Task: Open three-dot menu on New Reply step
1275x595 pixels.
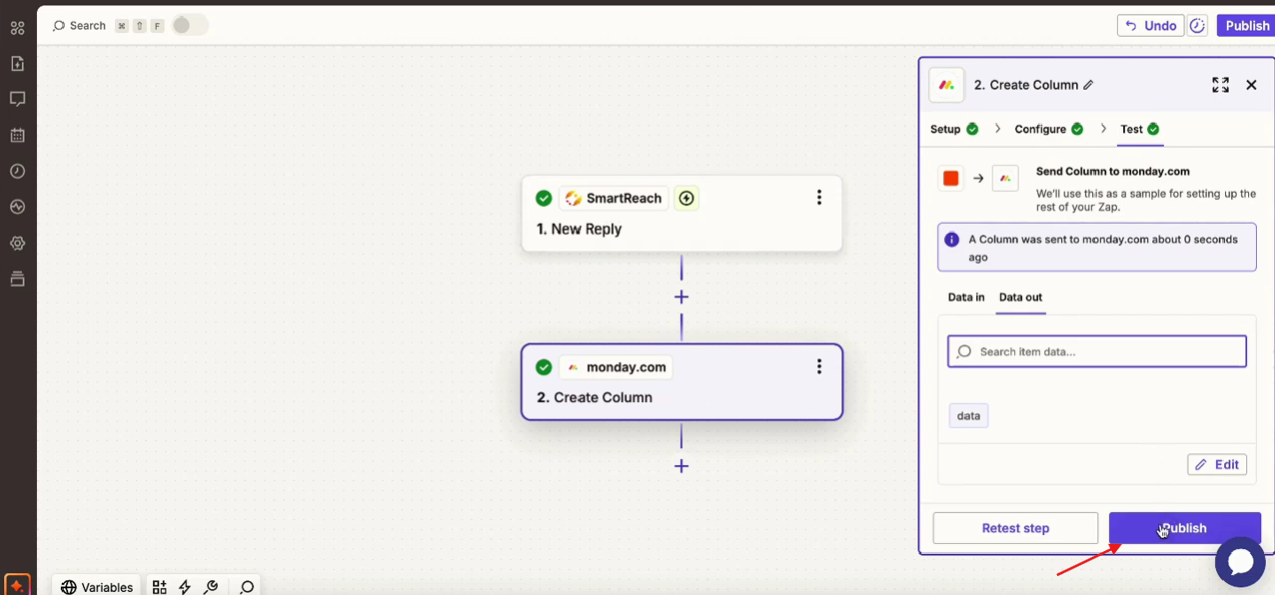Action: click(819, 198)
